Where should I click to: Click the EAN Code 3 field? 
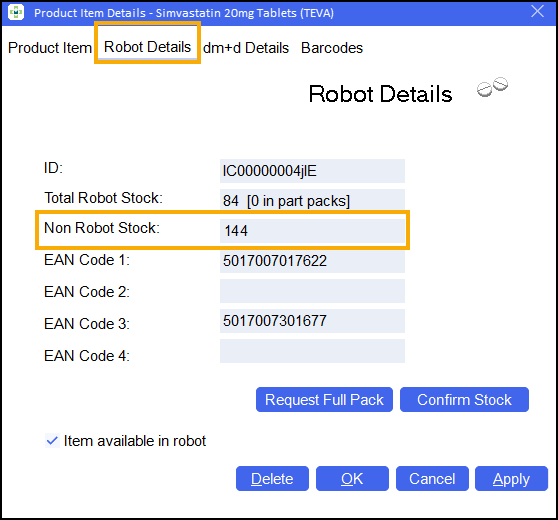tap(312, 321)
